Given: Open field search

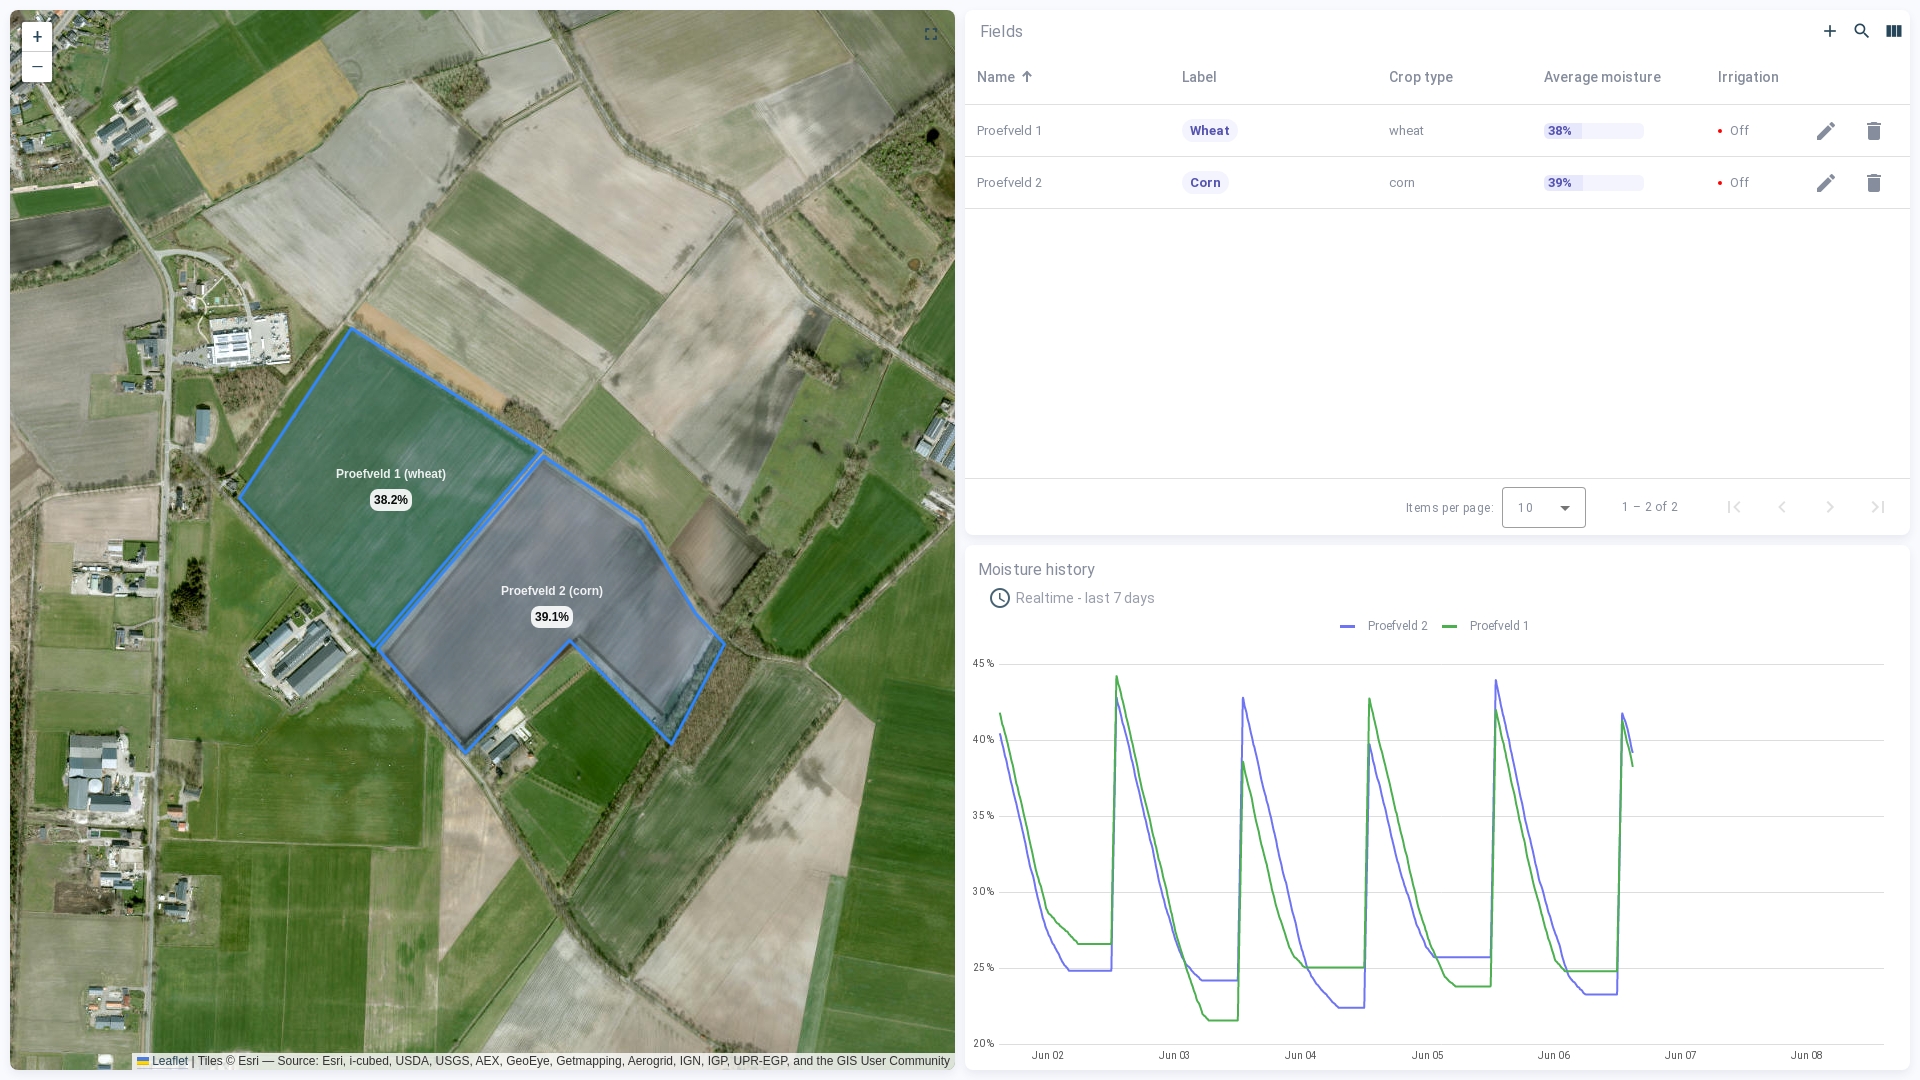Looking at the screenshot, I should coord(1862,31).
